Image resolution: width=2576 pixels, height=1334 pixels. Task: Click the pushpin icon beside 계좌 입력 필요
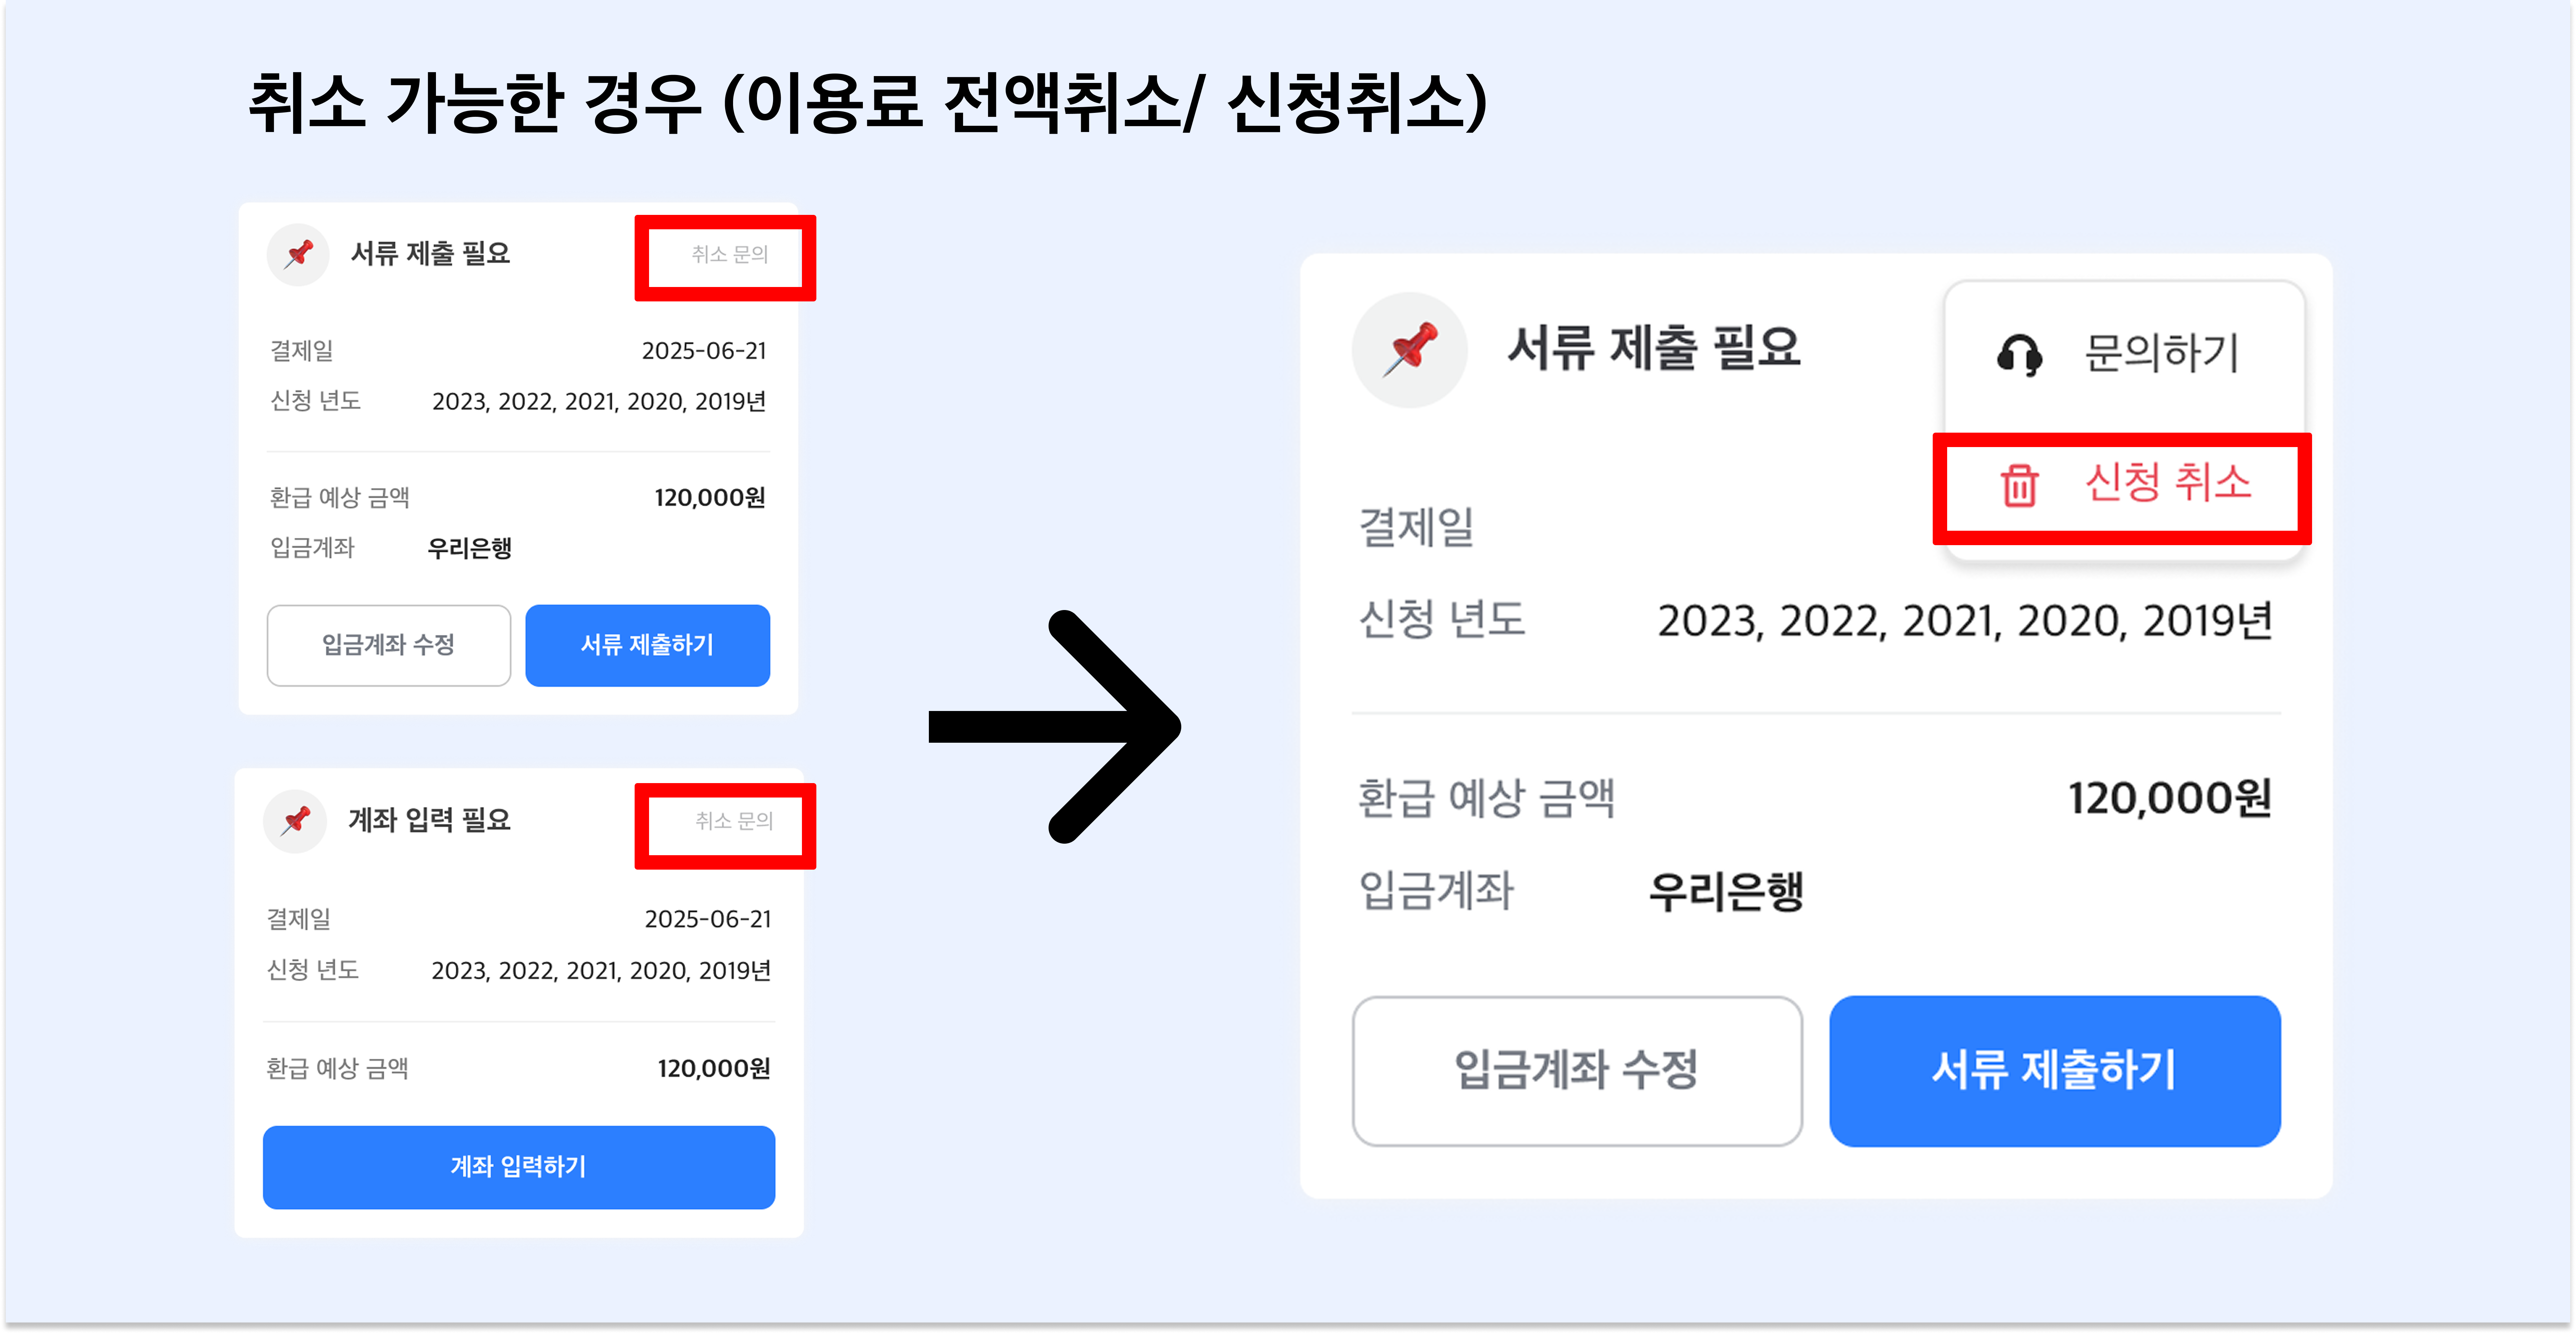(295, 821)
